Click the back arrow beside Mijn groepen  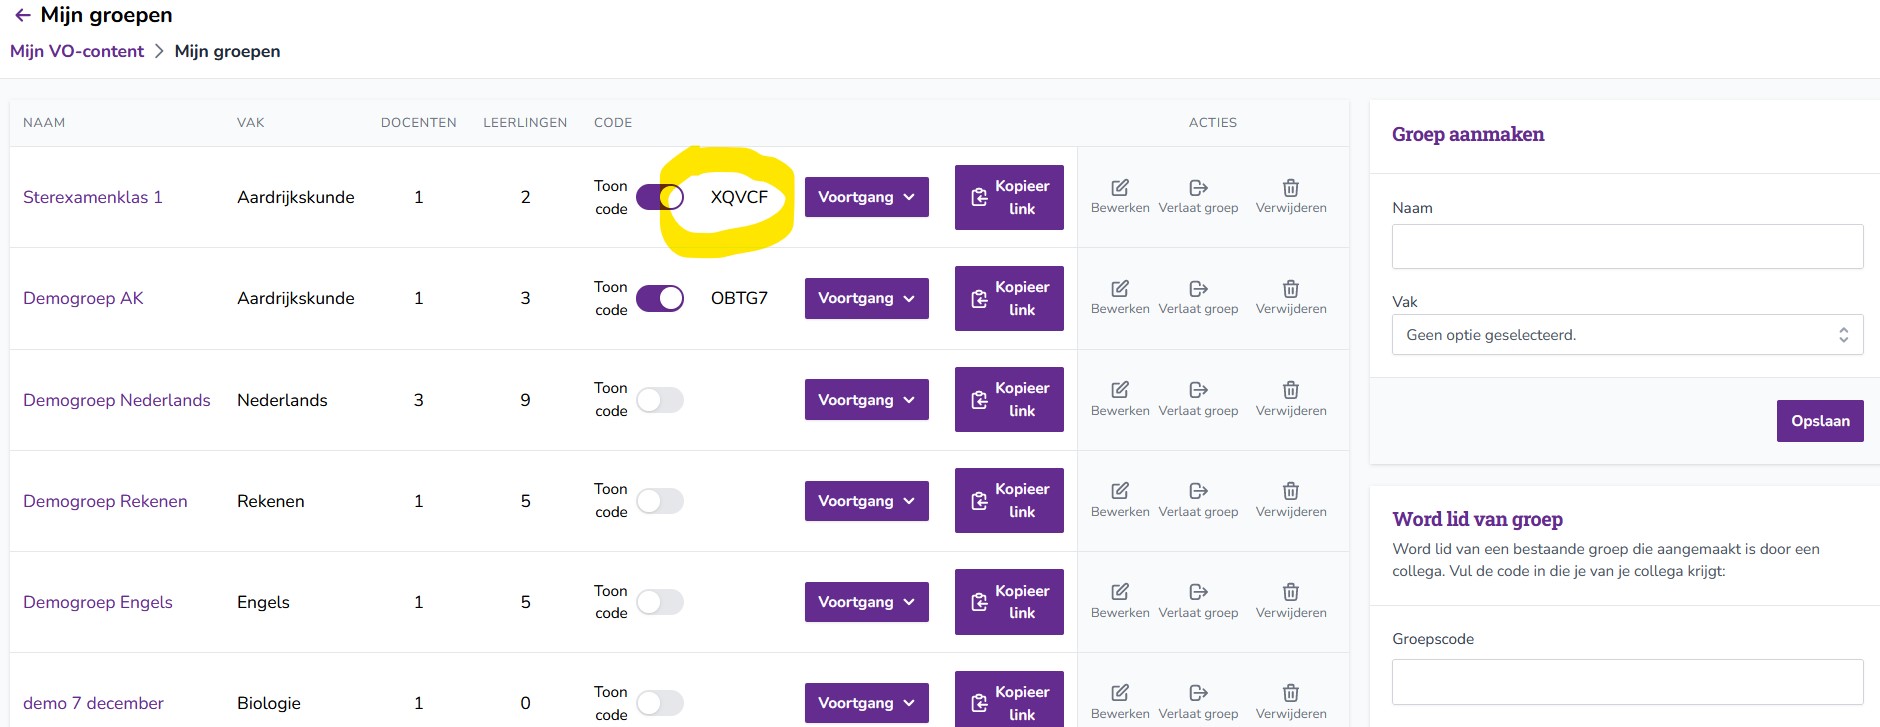click(x=22, y=15)
